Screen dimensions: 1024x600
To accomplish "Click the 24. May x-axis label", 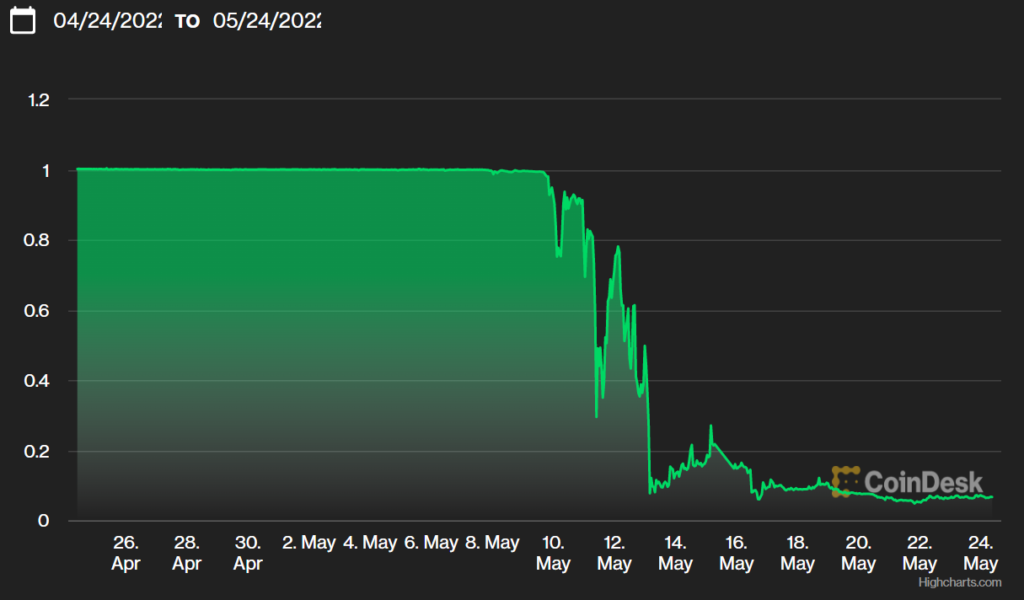I will 981,553.
